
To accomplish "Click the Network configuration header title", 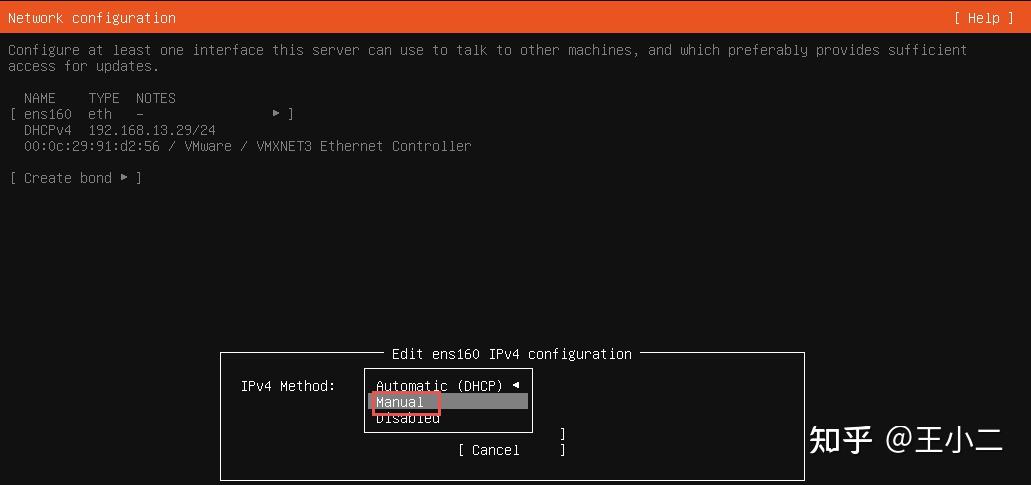I will [x=91, y=18].
